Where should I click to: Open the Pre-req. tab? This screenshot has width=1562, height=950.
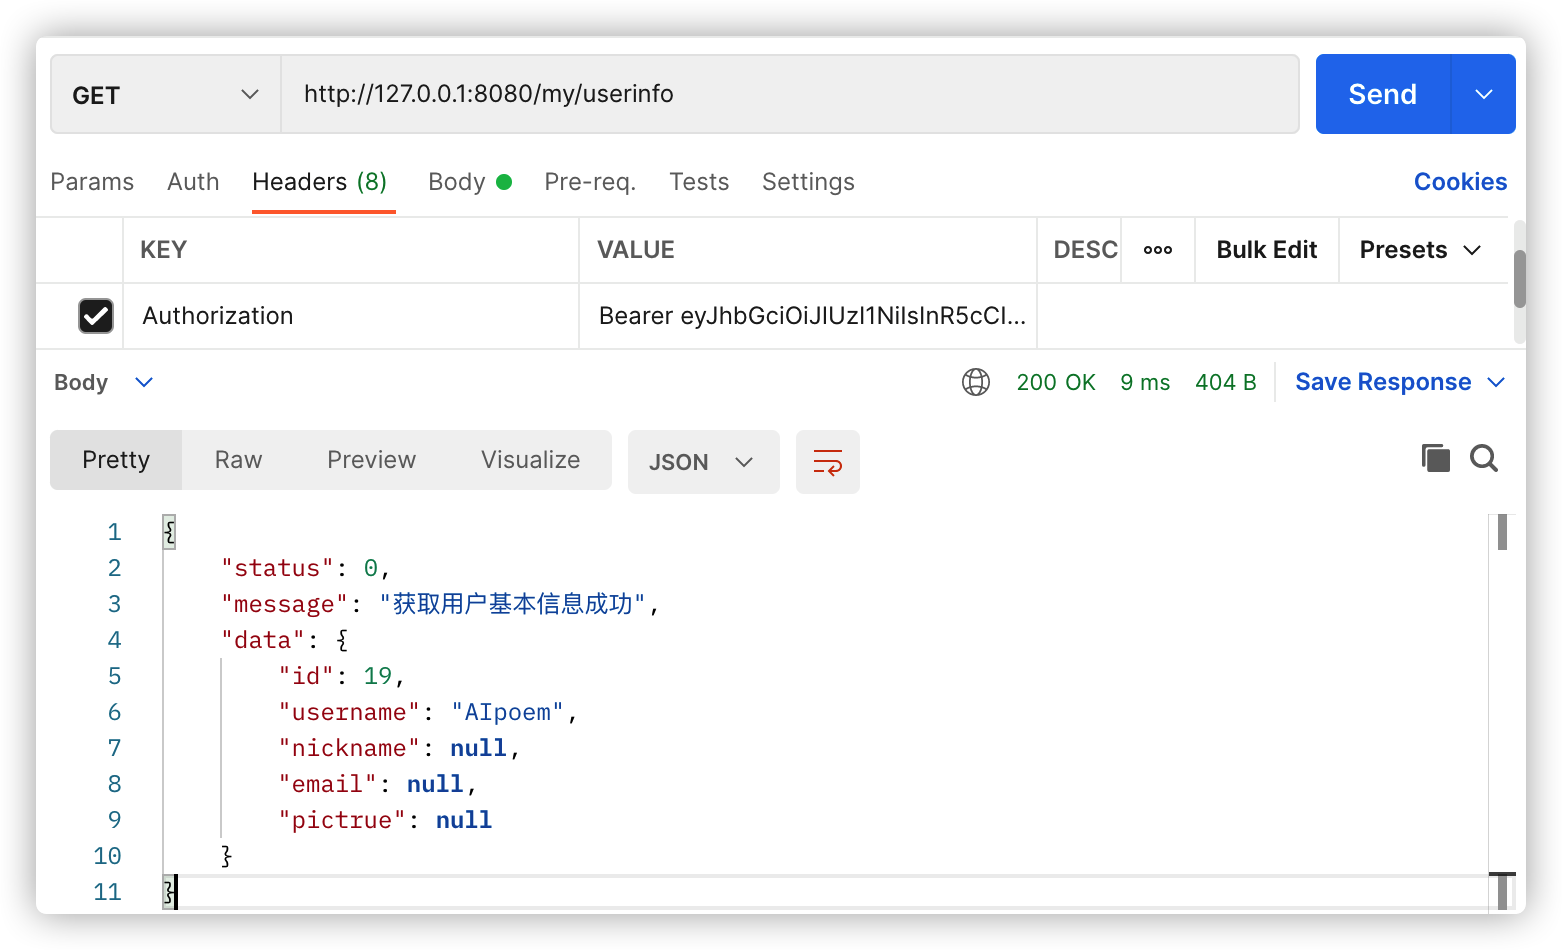(x=590, y=182)
